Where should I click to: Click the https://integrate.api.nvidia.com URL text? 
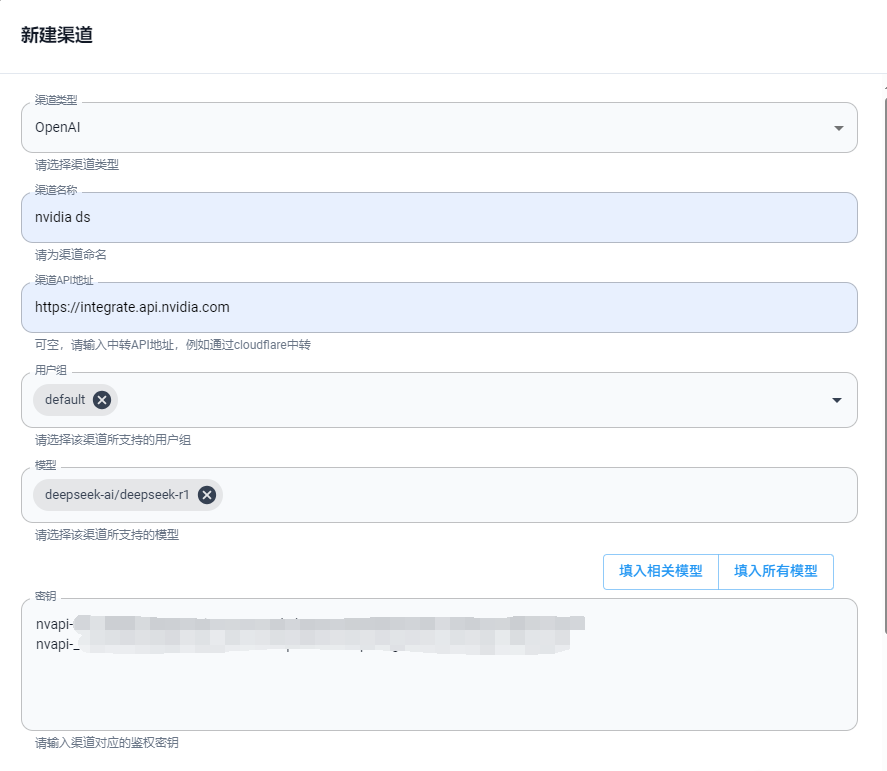(x=132, y=308)
